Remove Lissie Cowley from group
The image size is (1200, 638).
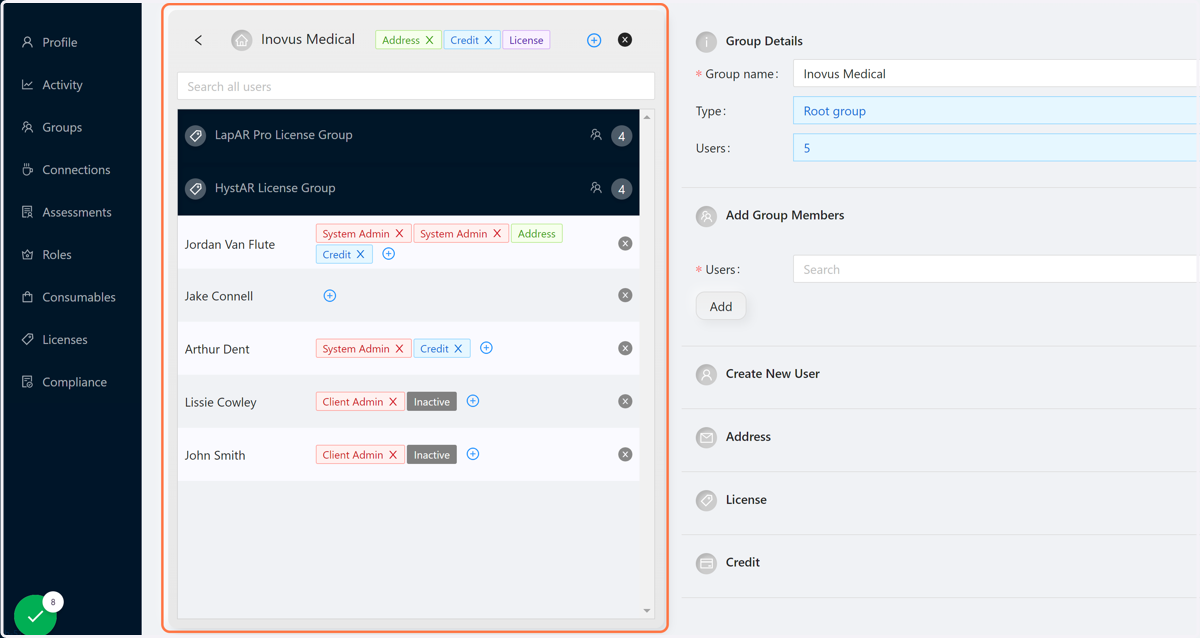point(625,401)
